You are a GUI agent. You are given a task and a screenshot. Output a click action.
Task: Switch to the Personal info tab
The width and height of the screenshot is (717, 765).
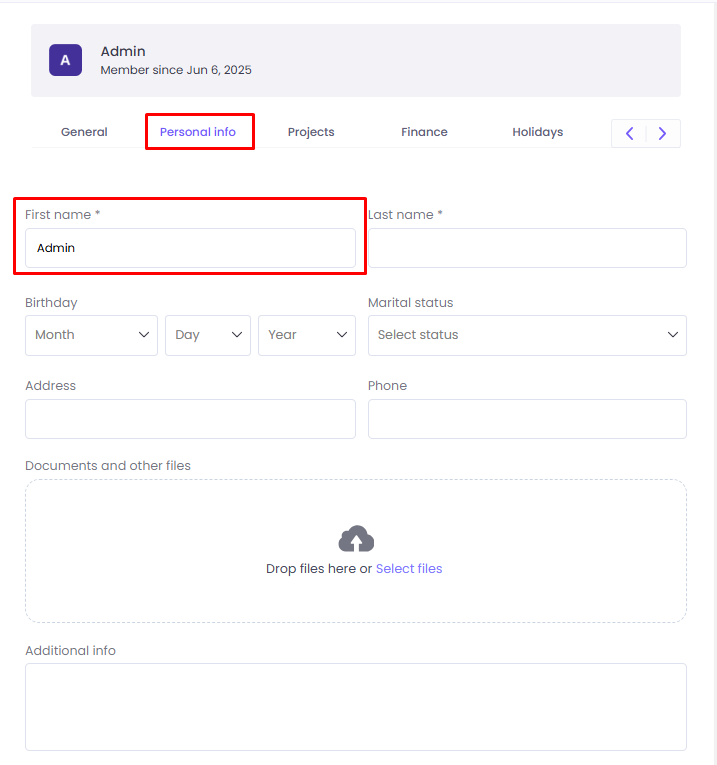(198, 132)
